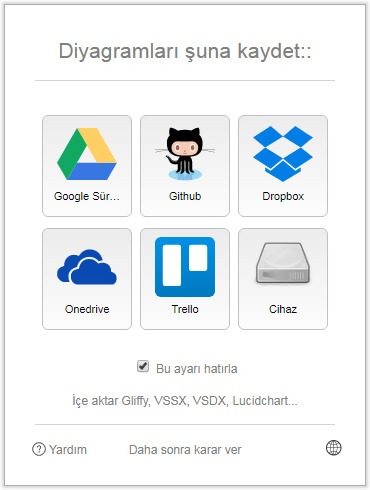The image size is (370, 490).
Task: Click the 'Dropbox' text label
Action: pyautogui.click(x=283, y=196)
